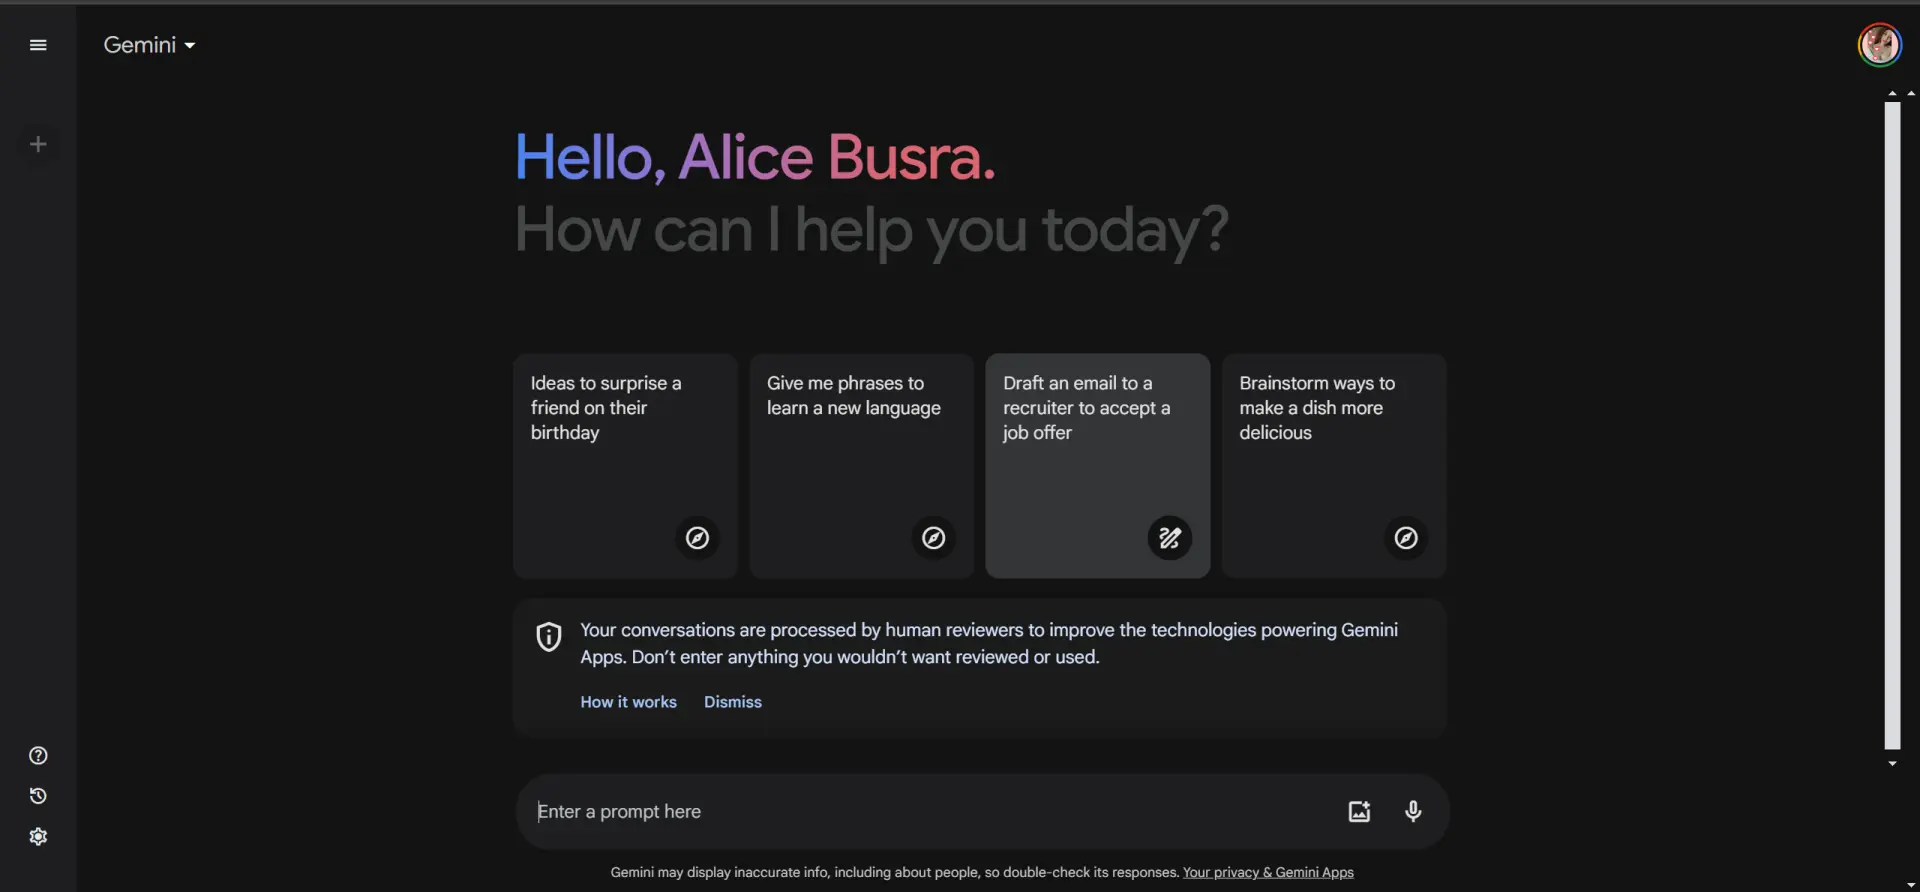The width and height of the screenshot is (1920, 892).
Task: Select 'Give me phrases to learn' suggestion card
Action: 861,466
